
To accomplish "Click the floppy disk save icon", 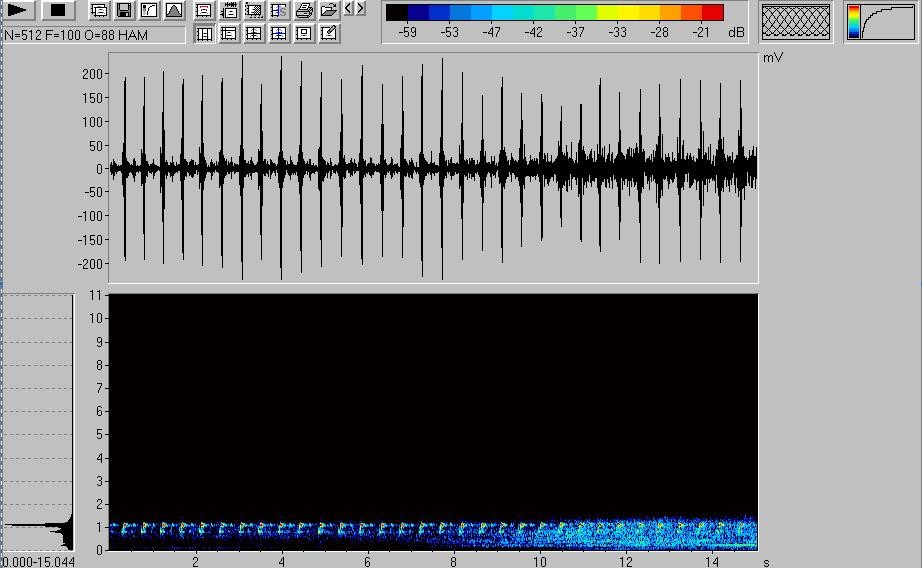I will (124, 10).
